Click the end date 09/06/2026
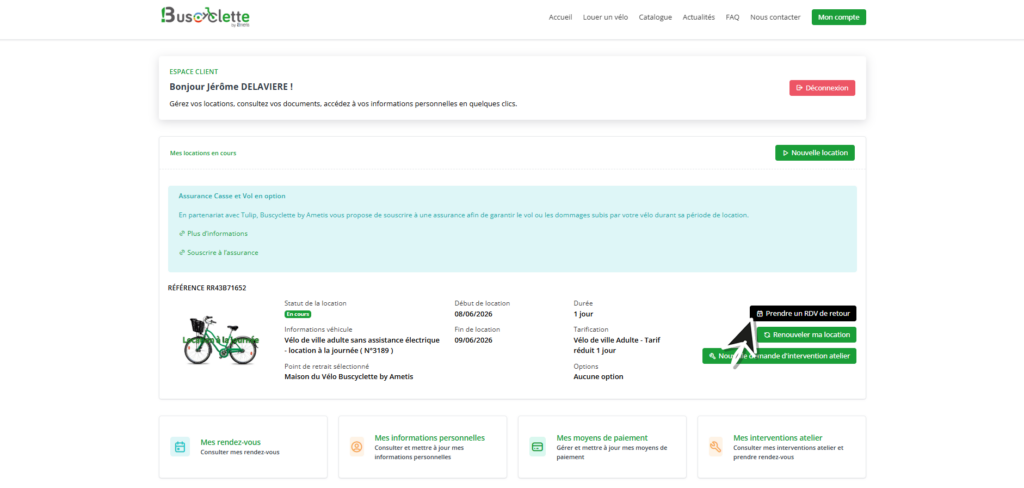 point(473,340)
